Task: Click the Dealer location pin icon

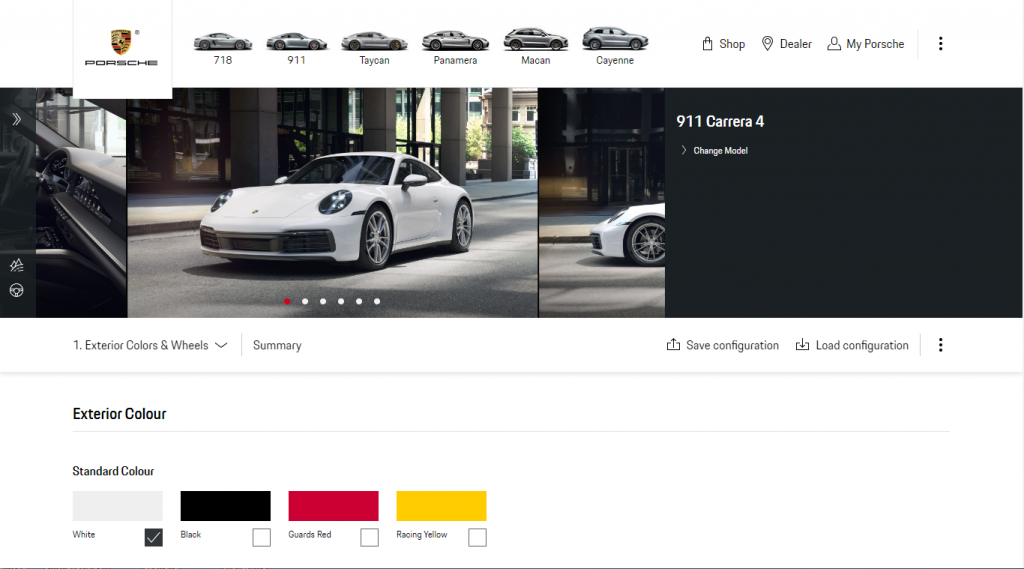Action: [x=767, y=44]
